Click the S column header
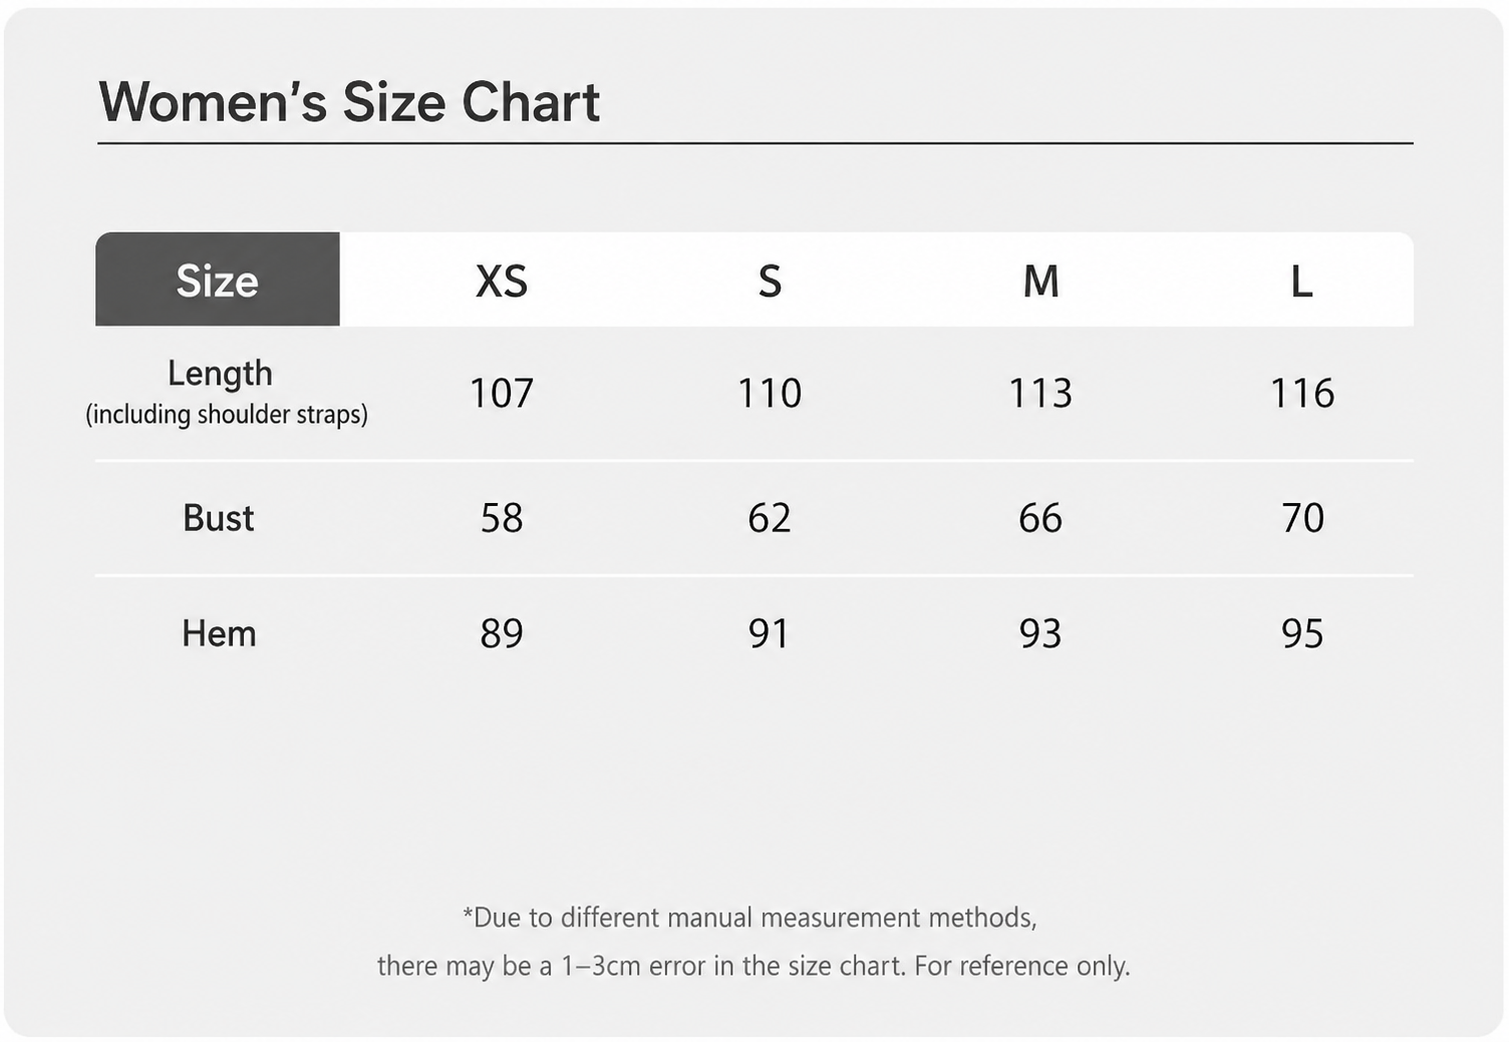Screen dimensions: 1509x1042 point(769,281)
